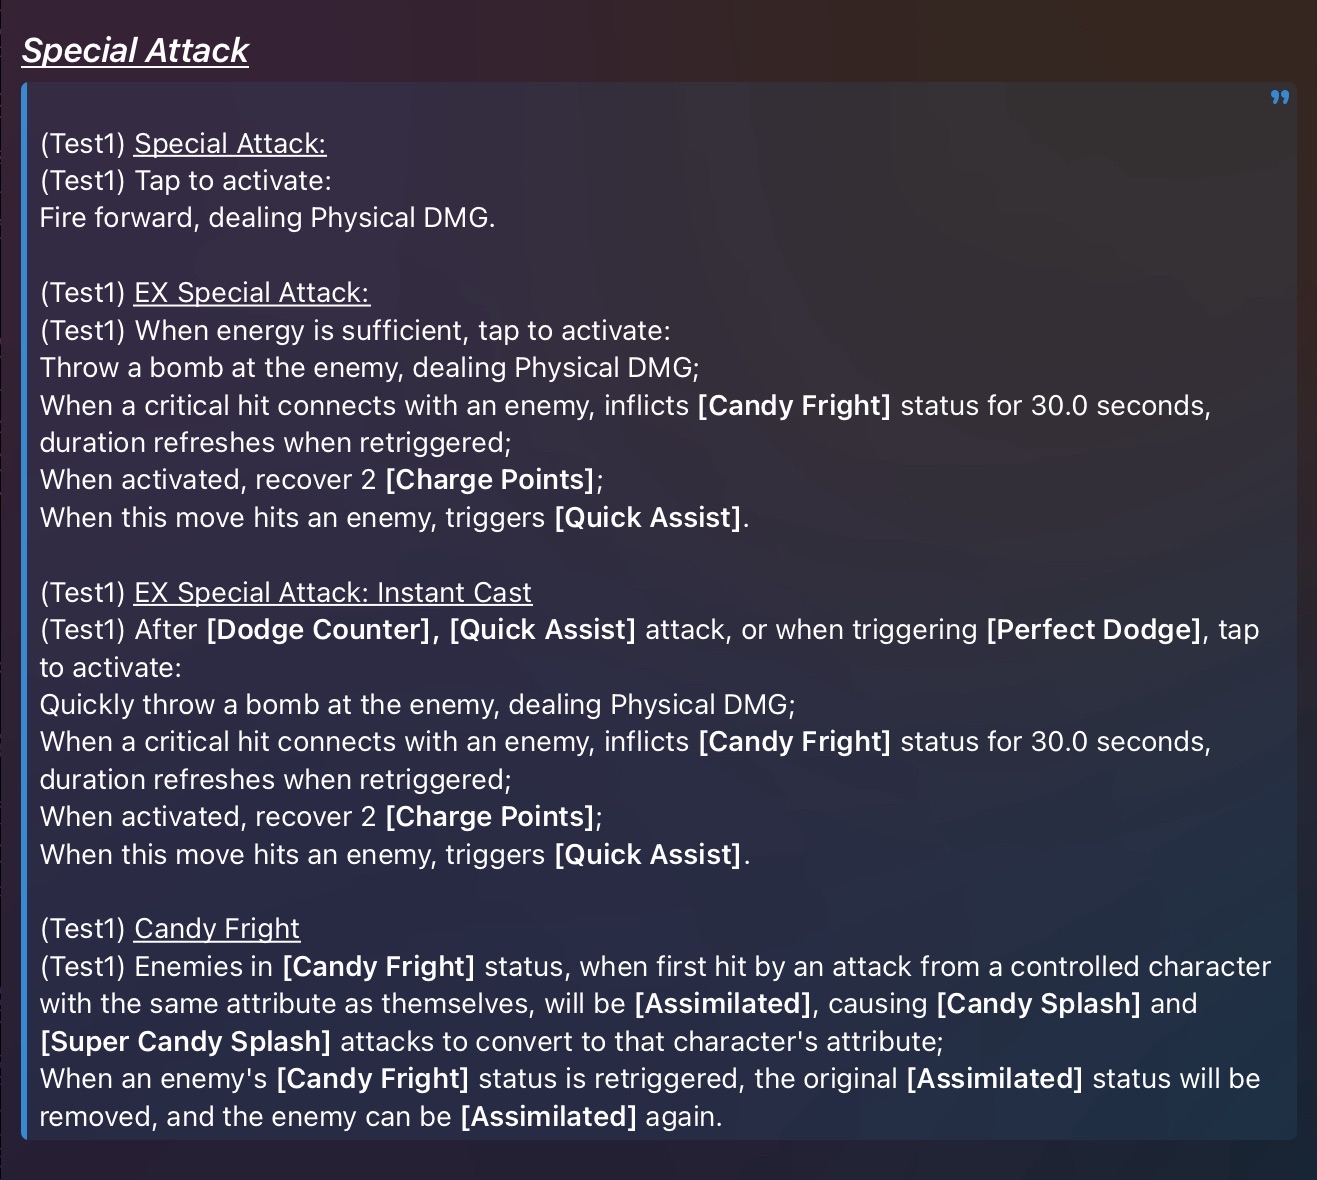The height and width of the screenshot is (1180, 1317).
Task: Click the 'Fire forward, dealing Physical DMG' line
Action: [x=267, y=218]
